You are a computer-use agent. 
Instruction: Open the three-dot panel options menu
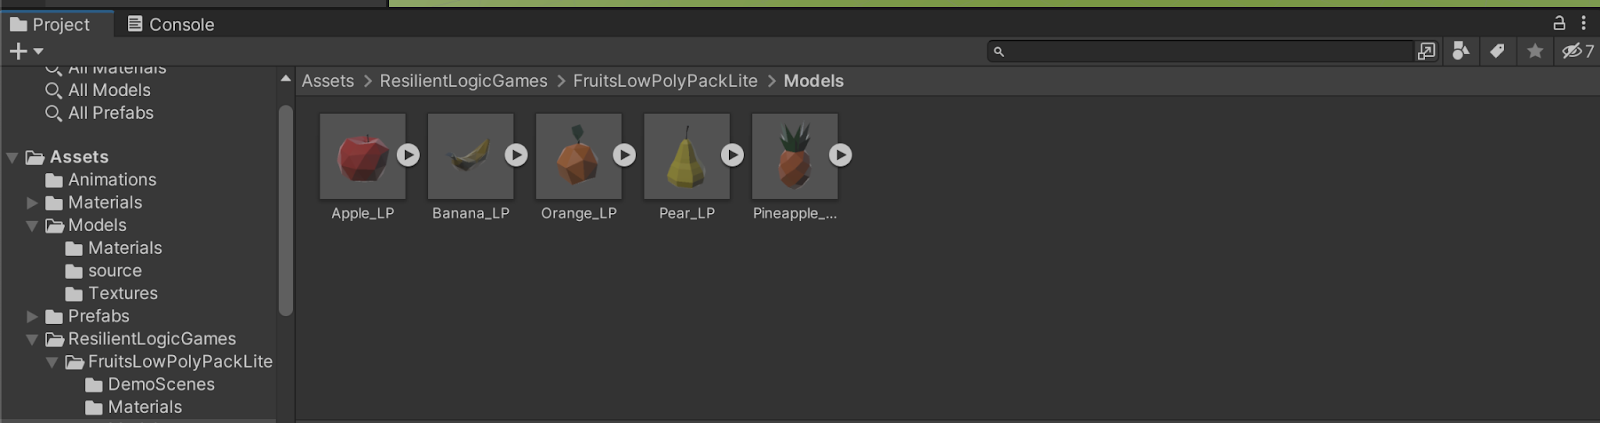click(1583, 23)
